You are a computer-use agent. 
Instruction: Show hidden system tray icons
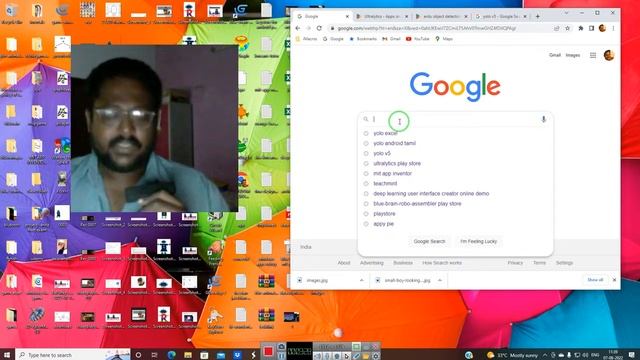544,355
